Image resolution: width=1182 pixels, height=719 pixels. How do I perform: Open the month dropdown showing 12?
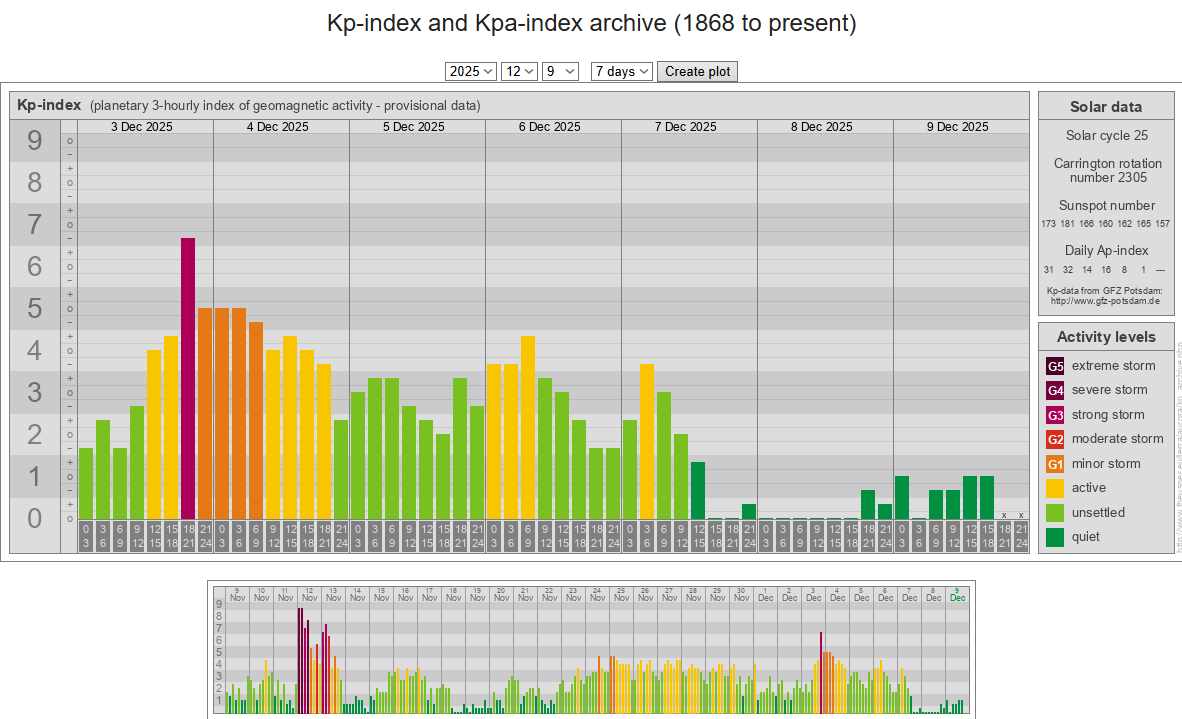click(x=519, y=71)
